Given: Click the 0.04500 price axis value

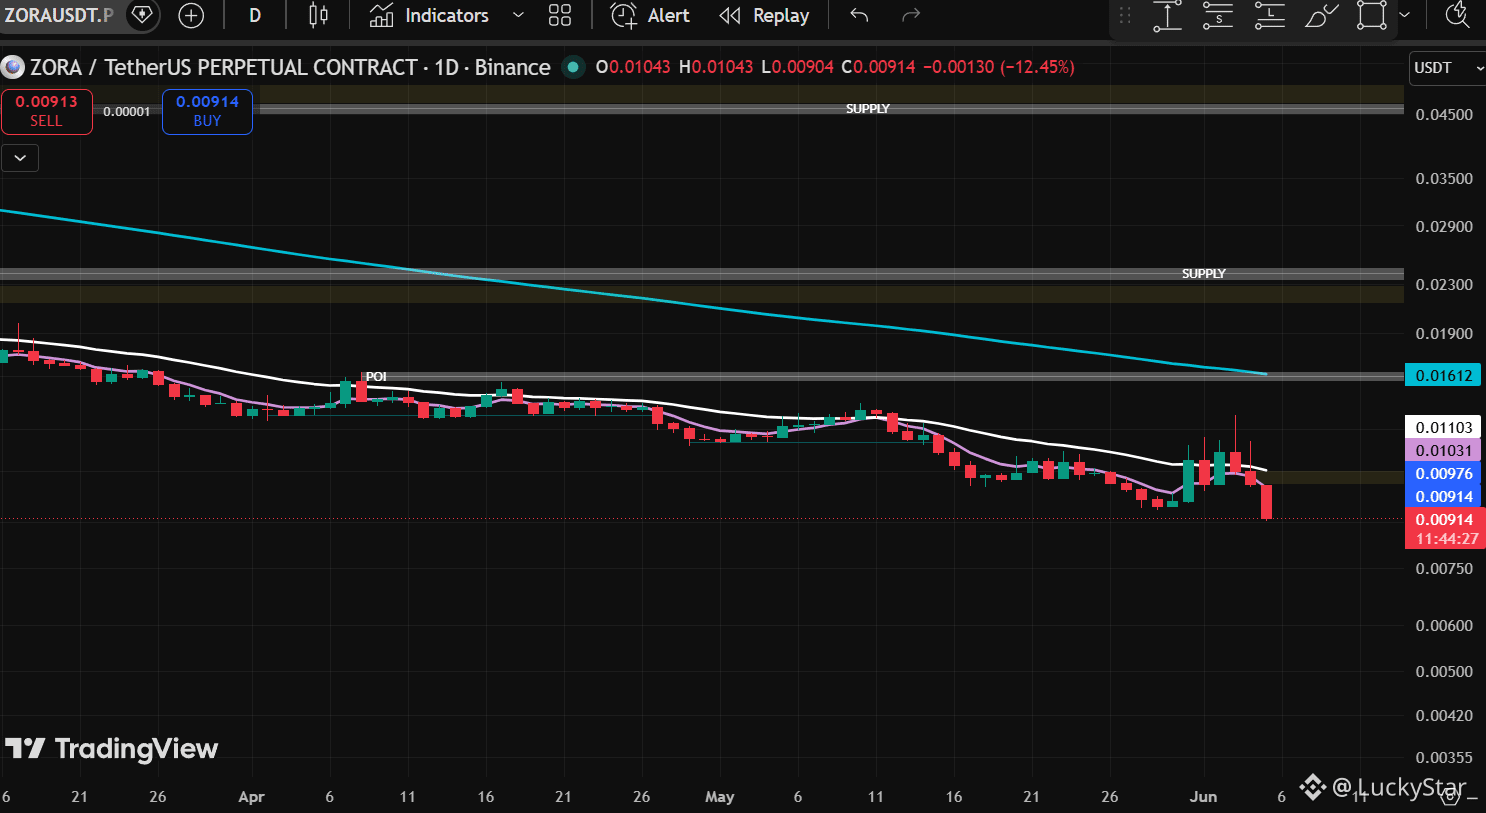Looking at the screenshot, I should pos(1444,115).
